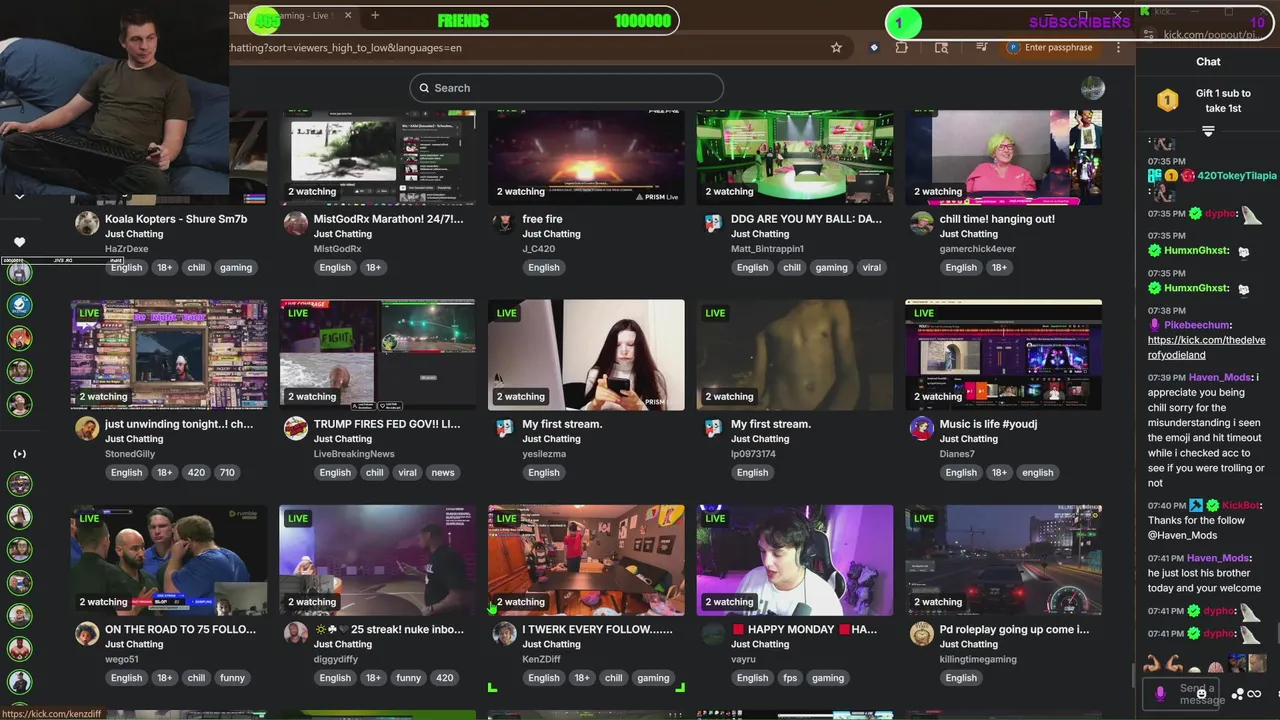The image size is (1280, 720).
Task: Expand the pinned gift sub leaderboard arrow
Action: point(1208,131)
